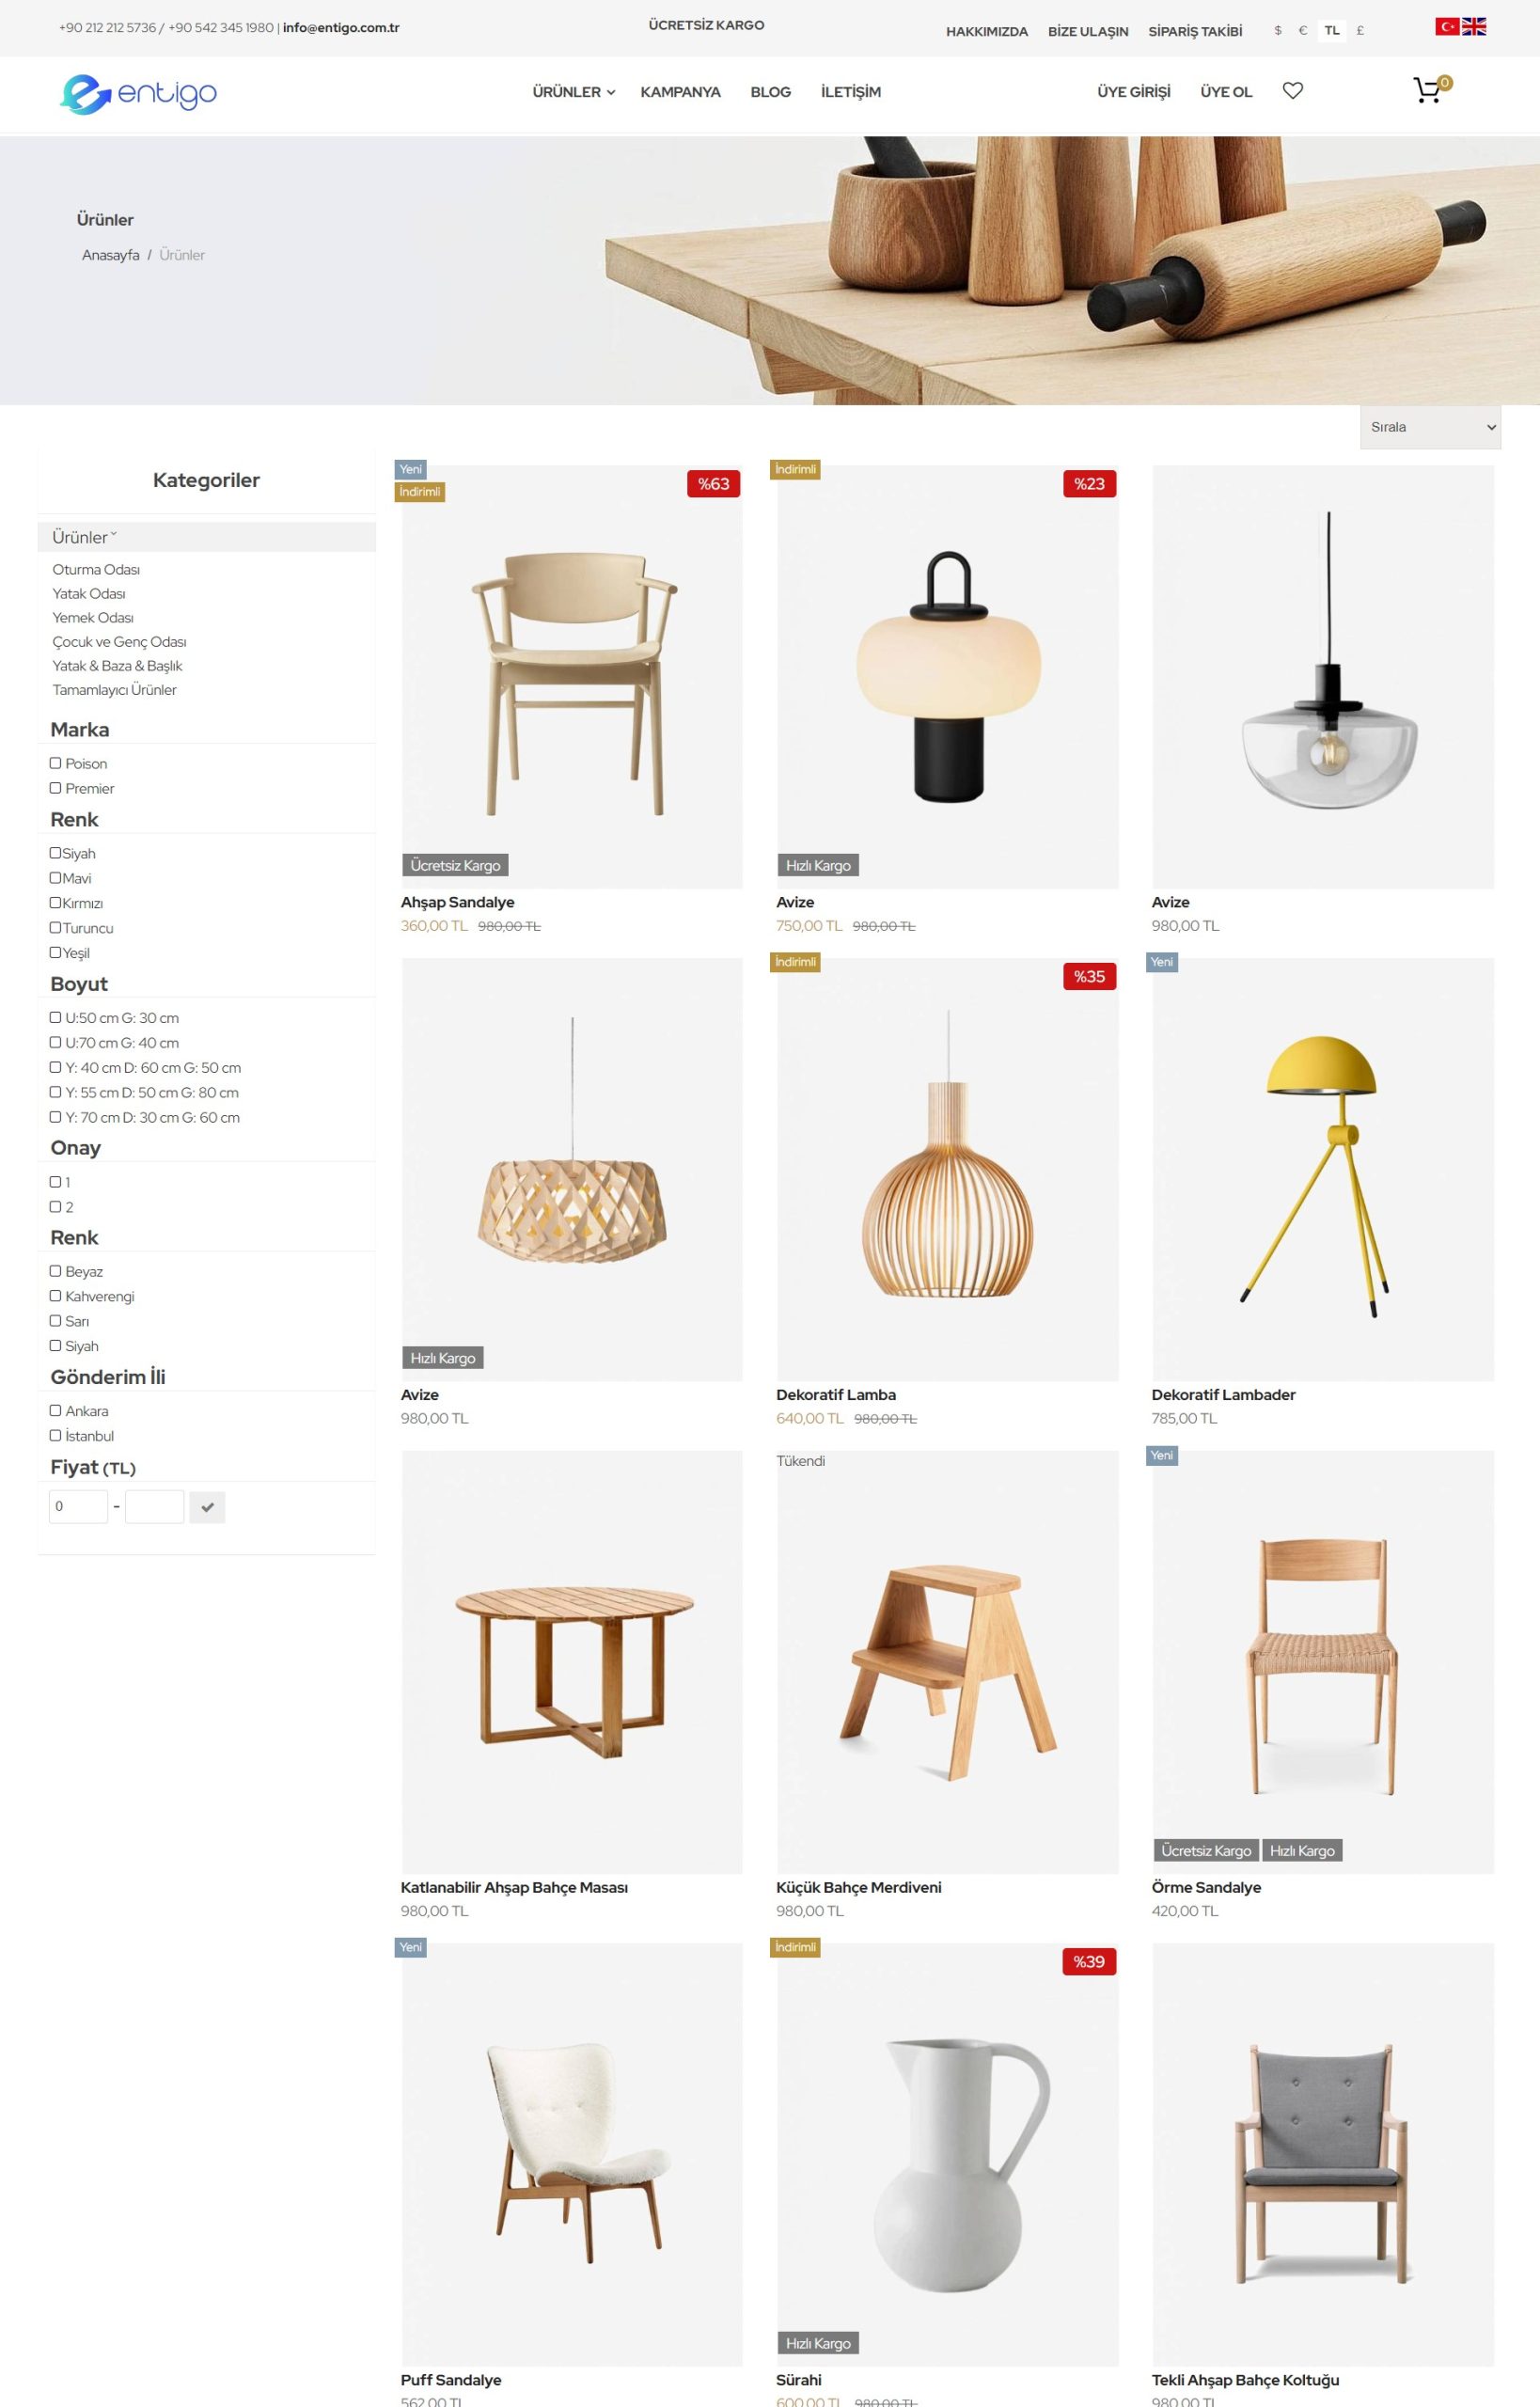This screenshot has width=1540, height=2407.
Task: Switch language with the UK flag
Action: (x=1474, y=27)
